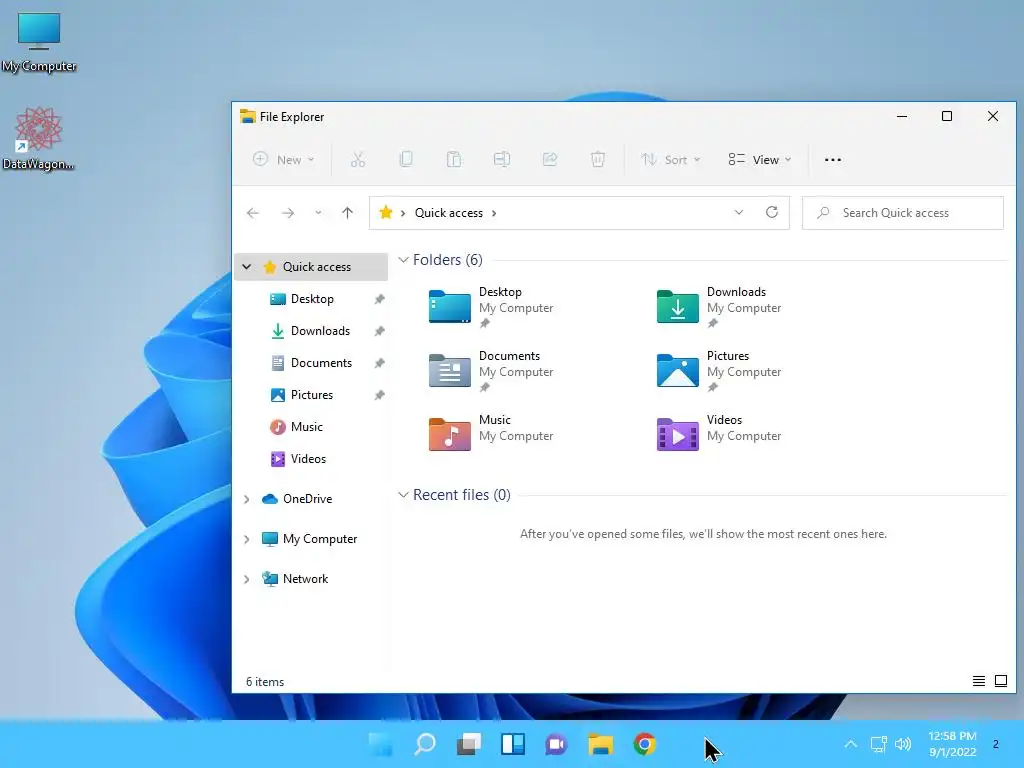1024x768 pixels.
Task: Collapse the Recent files (0) group
Action: [x=404, y=495]
